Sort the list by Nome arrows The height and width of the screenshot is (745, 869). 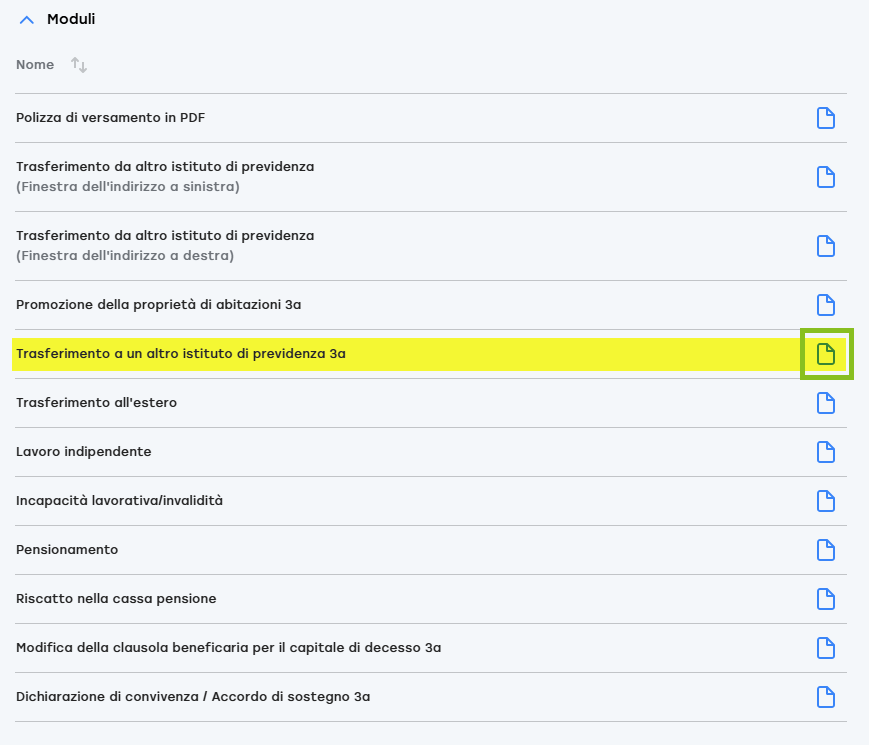tap(79, 65)
